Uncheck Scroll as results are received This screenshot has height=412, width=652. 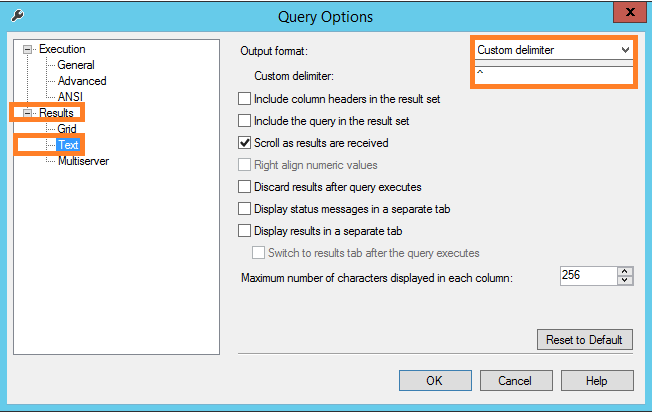pos(245,143)
